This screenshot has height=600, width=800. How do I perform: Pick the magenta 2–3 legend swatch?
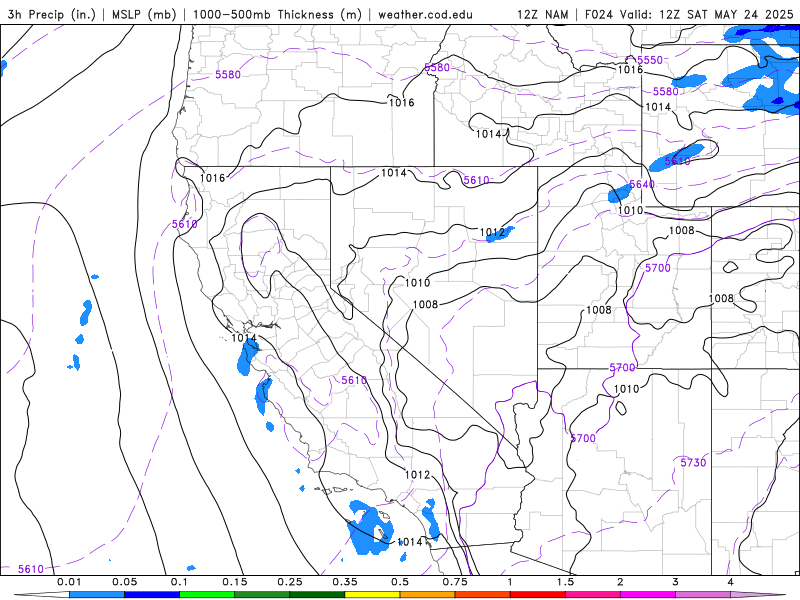point(647,595)
